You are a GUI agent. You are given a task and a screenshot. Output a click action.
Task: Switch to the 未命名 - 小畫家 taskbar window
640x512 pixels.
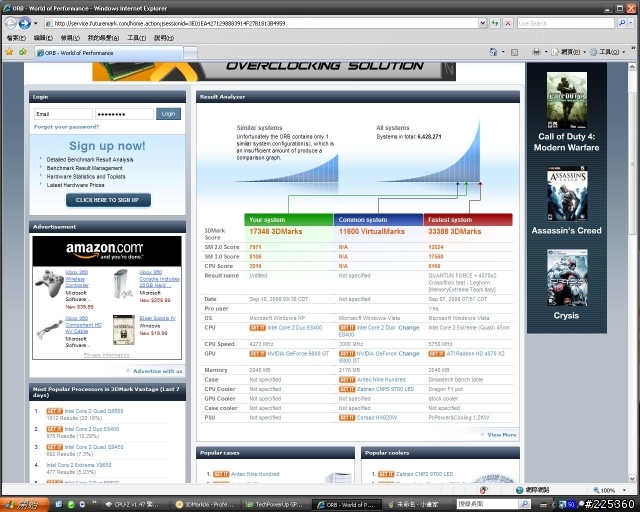417,505
